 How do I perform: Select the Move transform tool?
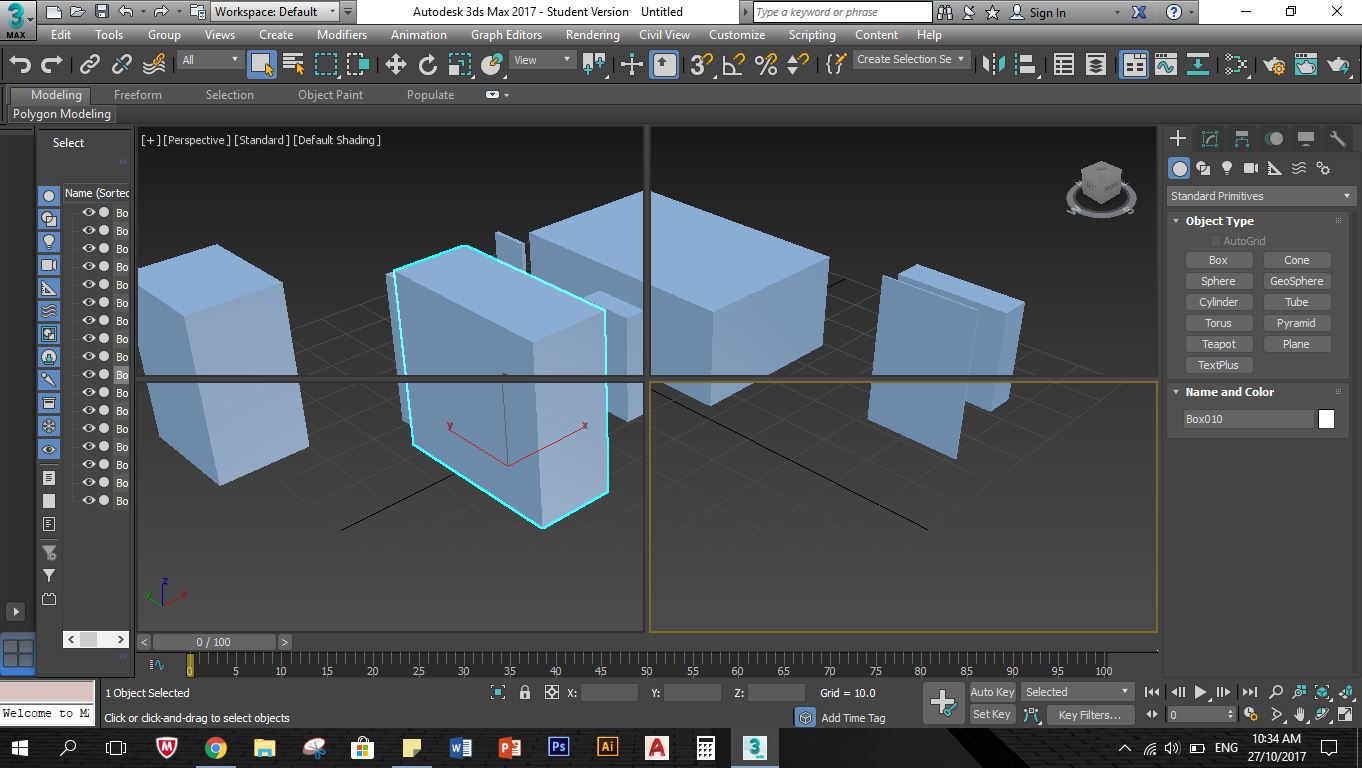click(x=395, y=65)
